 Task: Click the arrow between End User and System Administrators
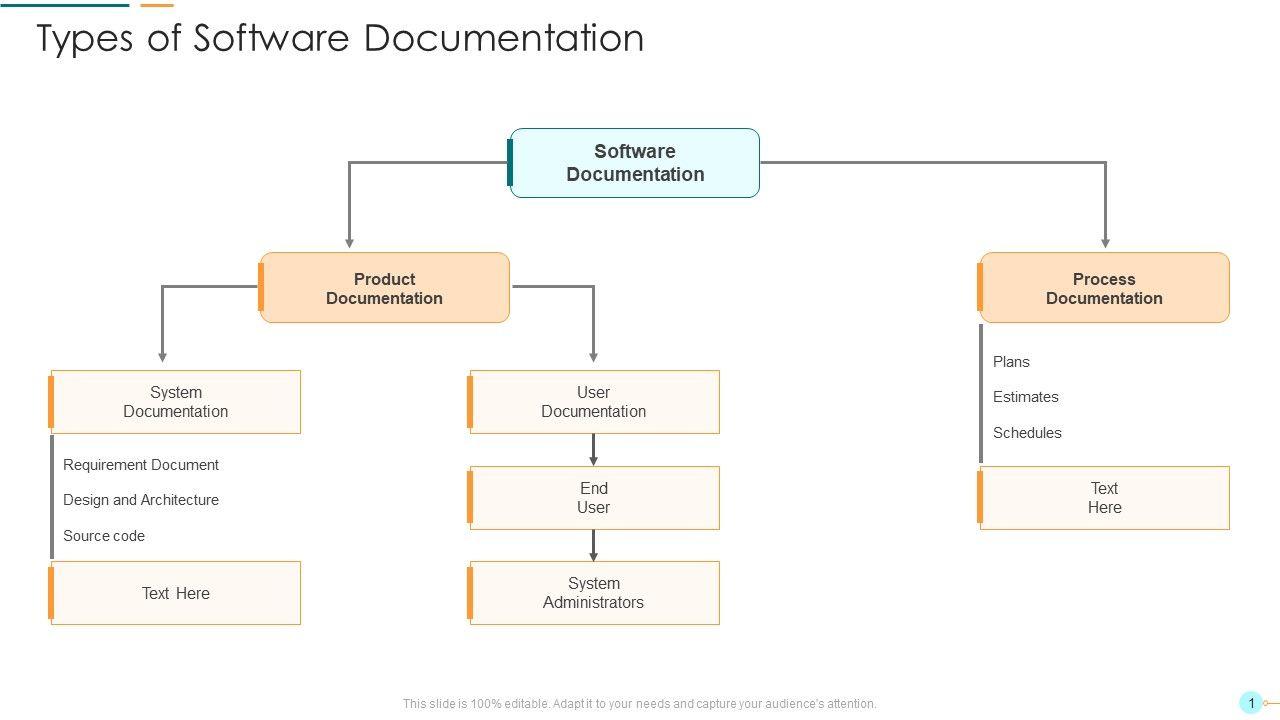(x=593, y=545)
